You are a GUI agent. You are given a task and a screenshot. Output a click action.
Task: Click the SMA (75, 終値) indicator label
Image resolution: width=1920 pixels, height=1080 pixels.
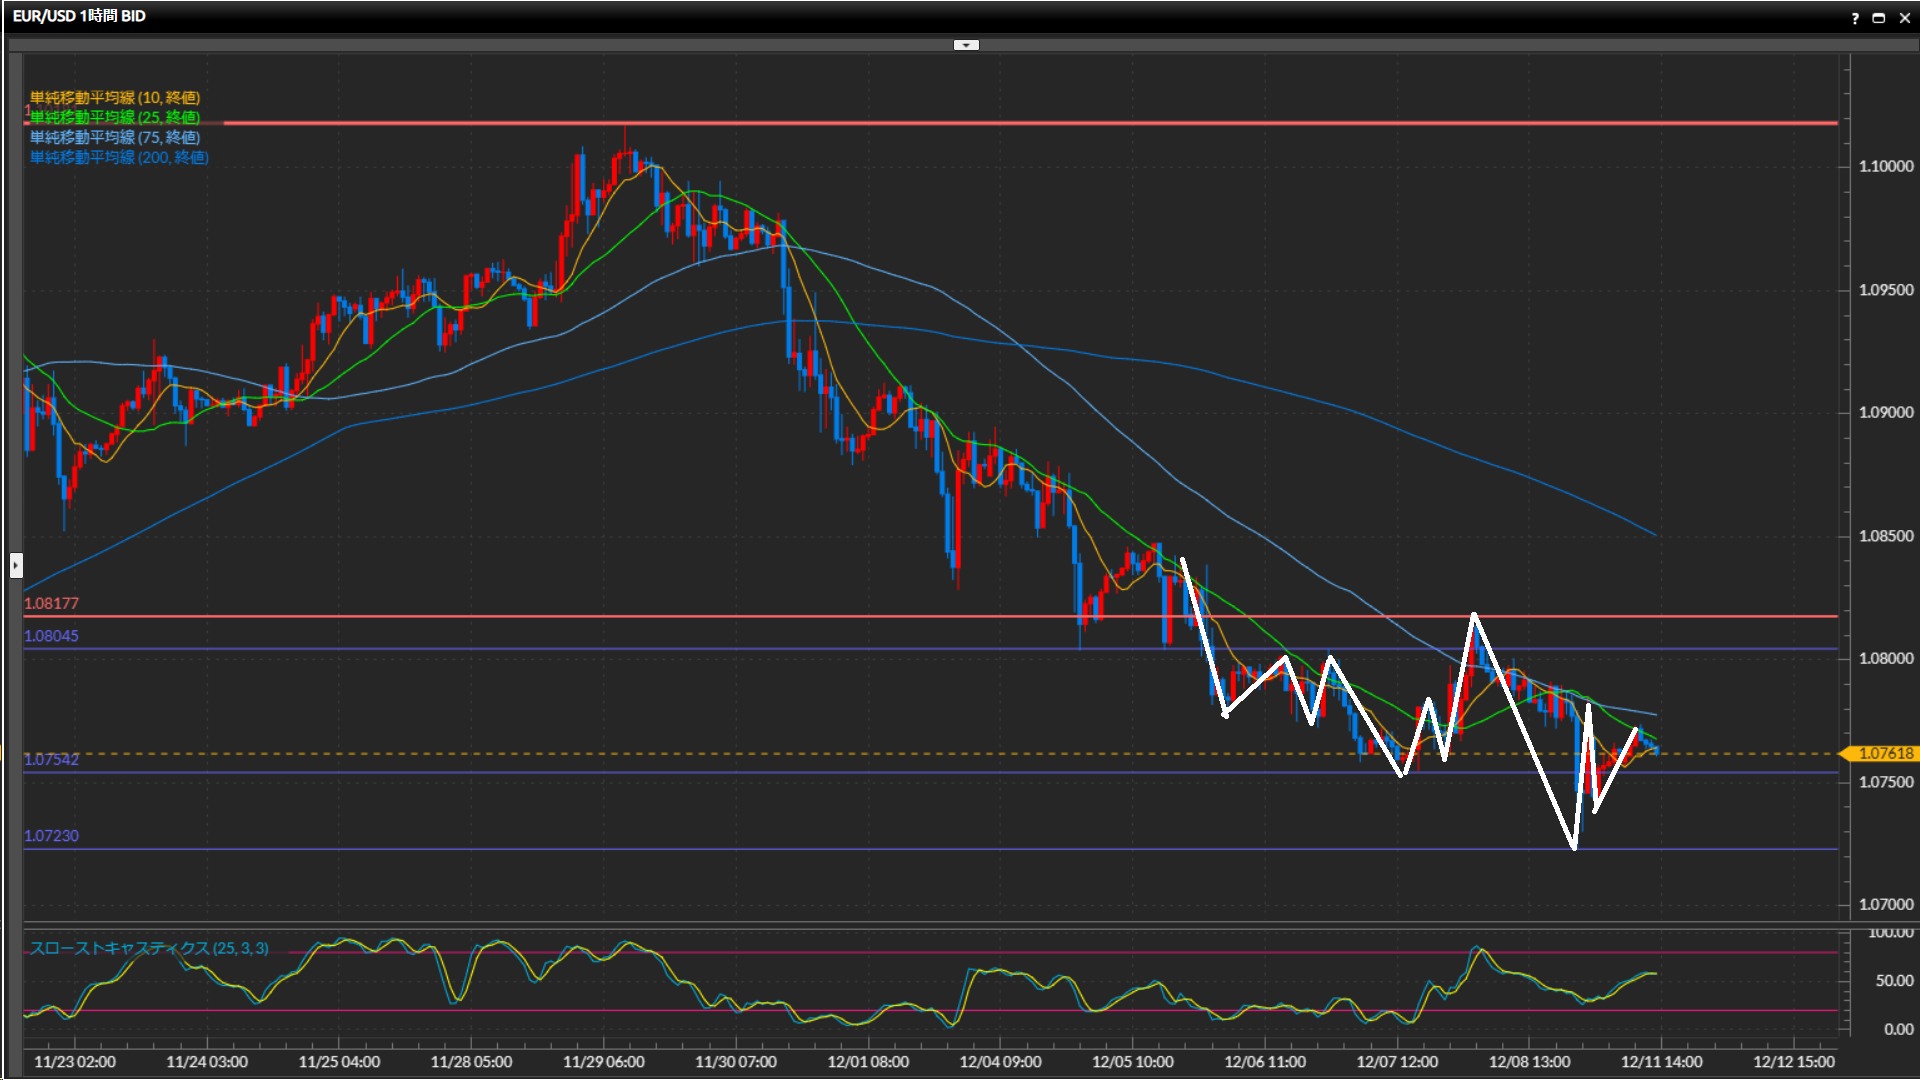pyautogui.click(x=115, y=137)
